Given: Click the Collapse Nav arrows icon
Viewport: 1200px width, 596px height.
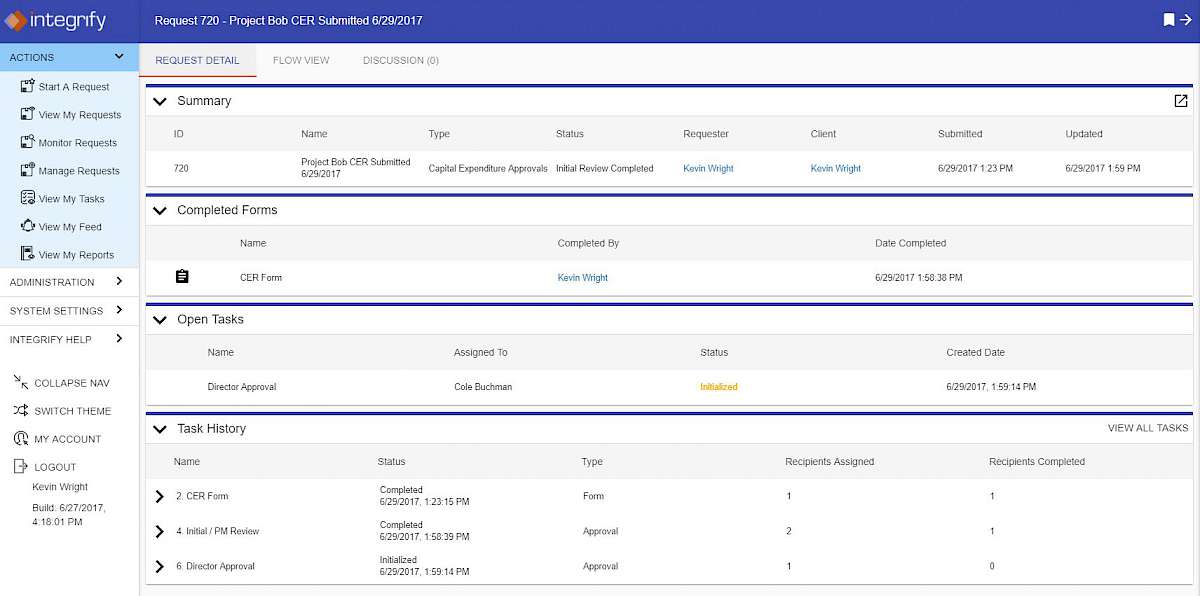Looking at the screenshot, I should pyautogui.click(x=21, y=382).
